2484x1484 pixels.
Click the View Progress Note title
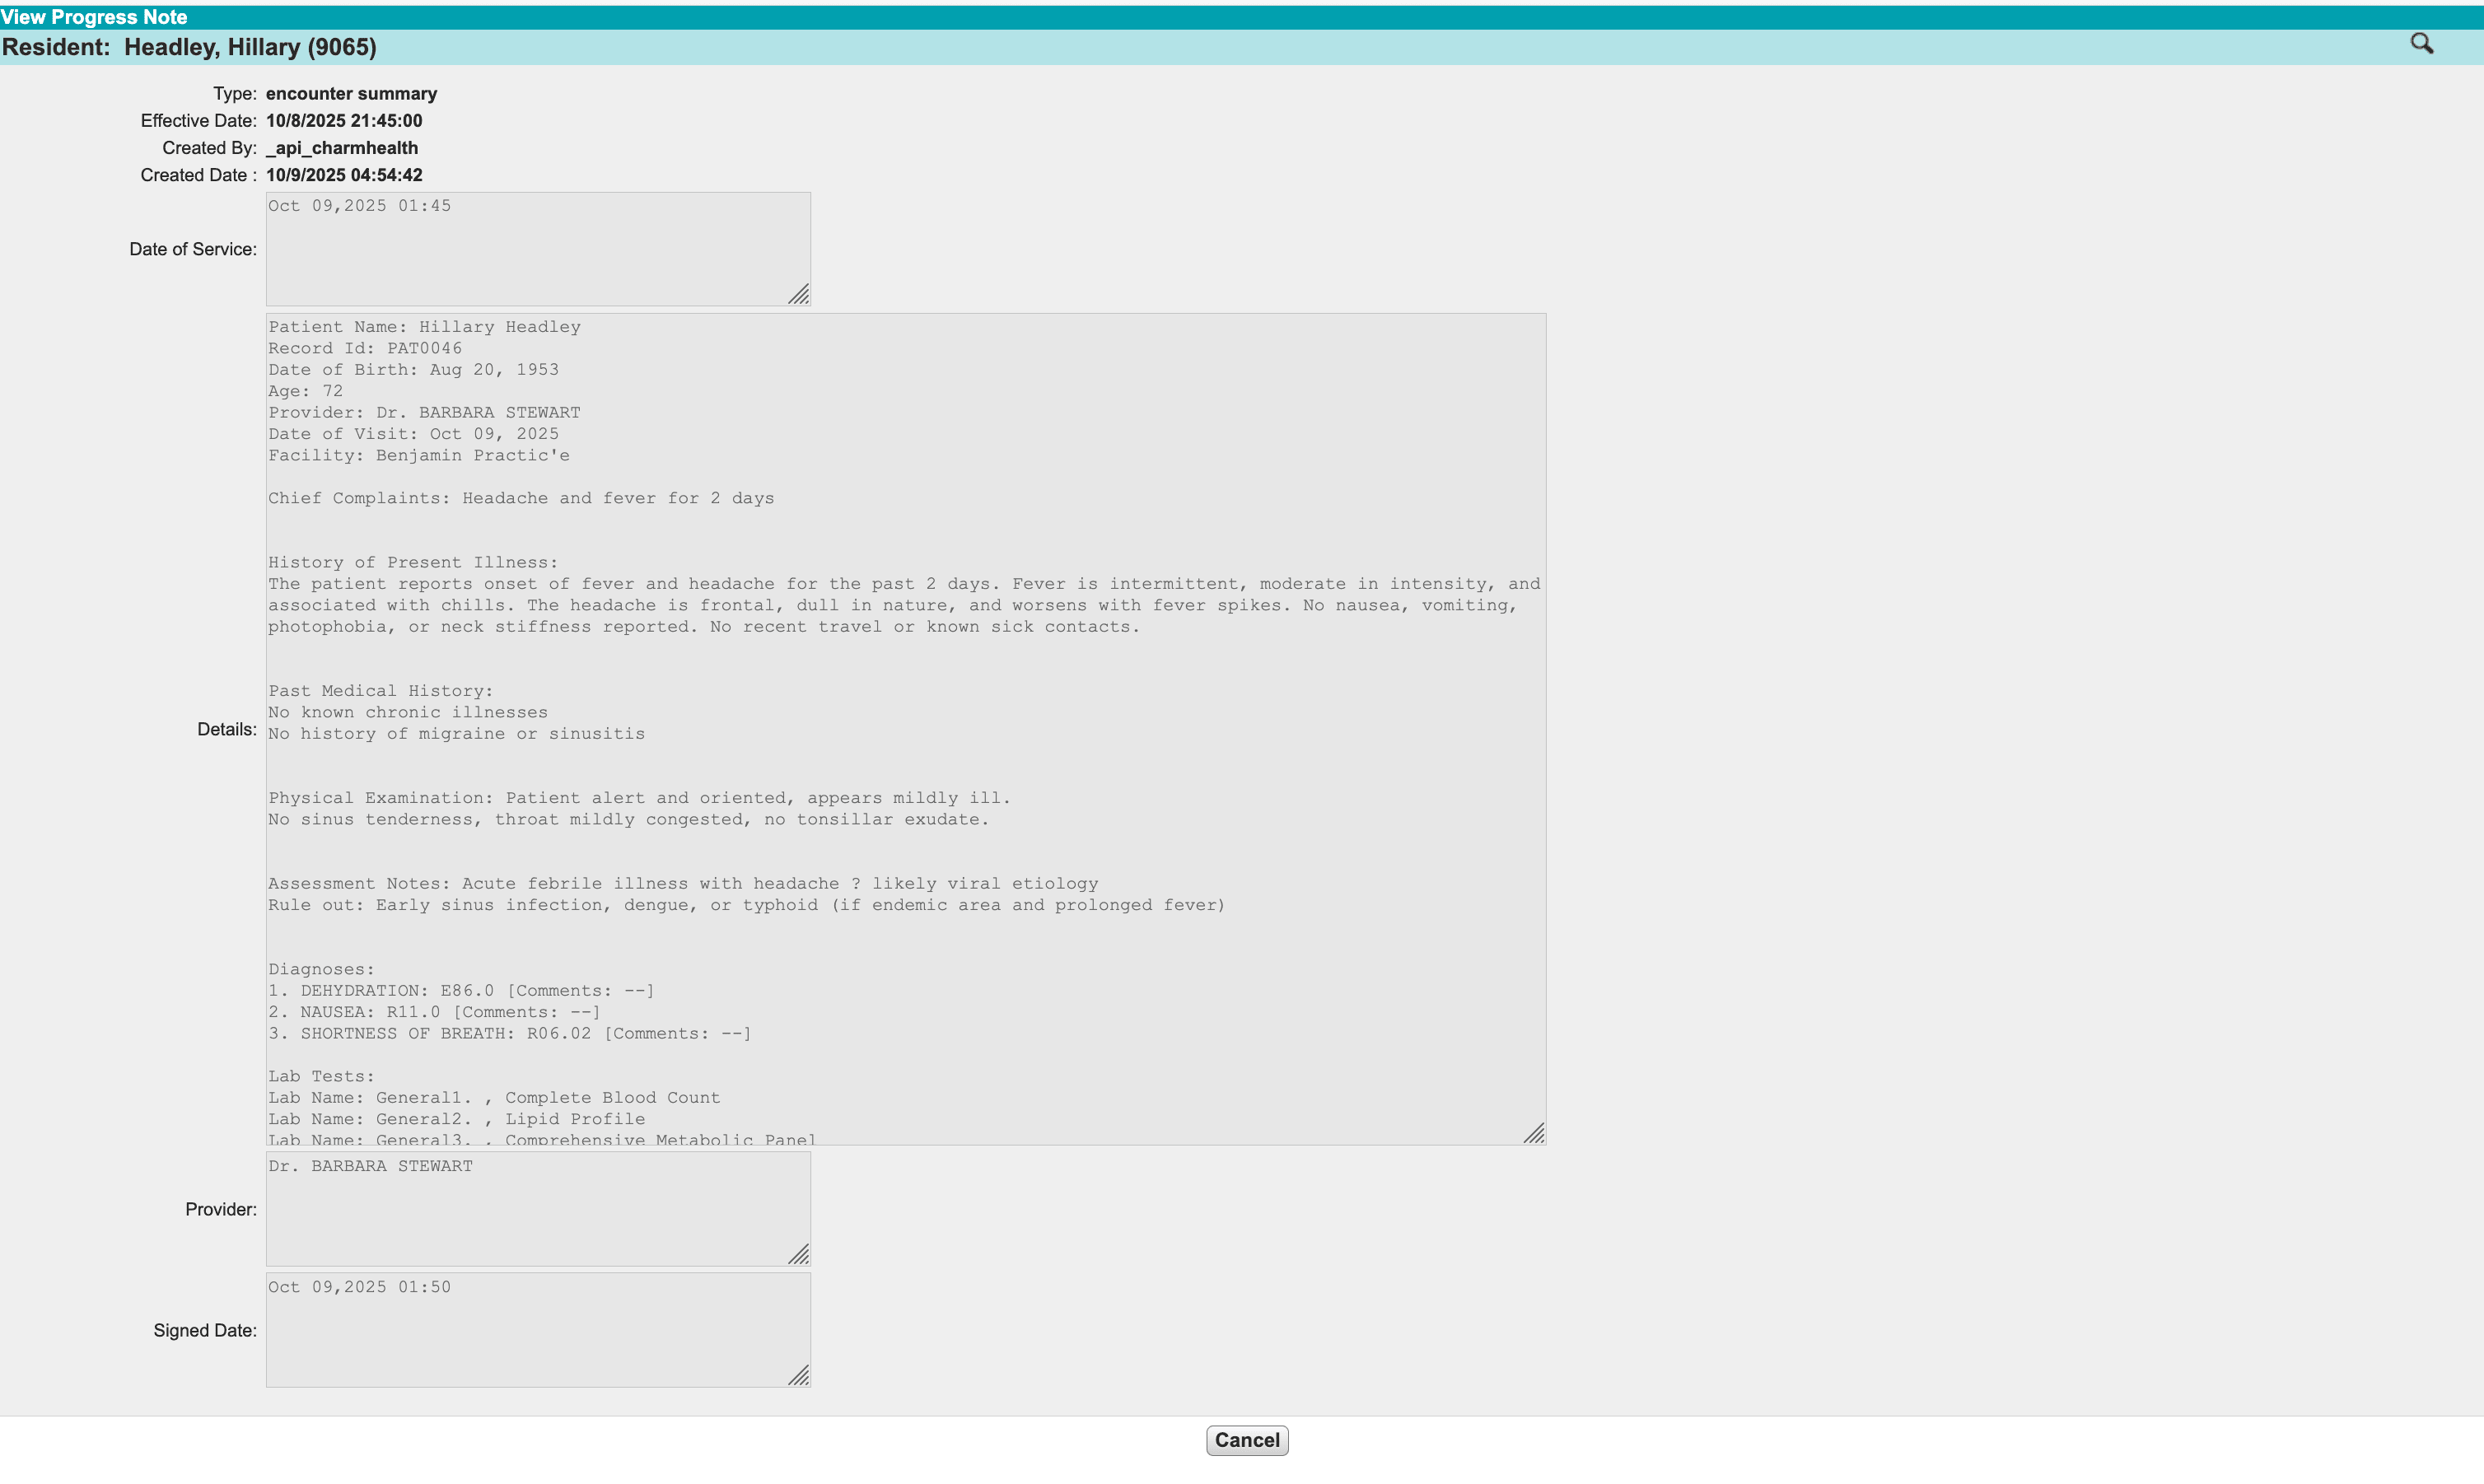coord(94,17)
